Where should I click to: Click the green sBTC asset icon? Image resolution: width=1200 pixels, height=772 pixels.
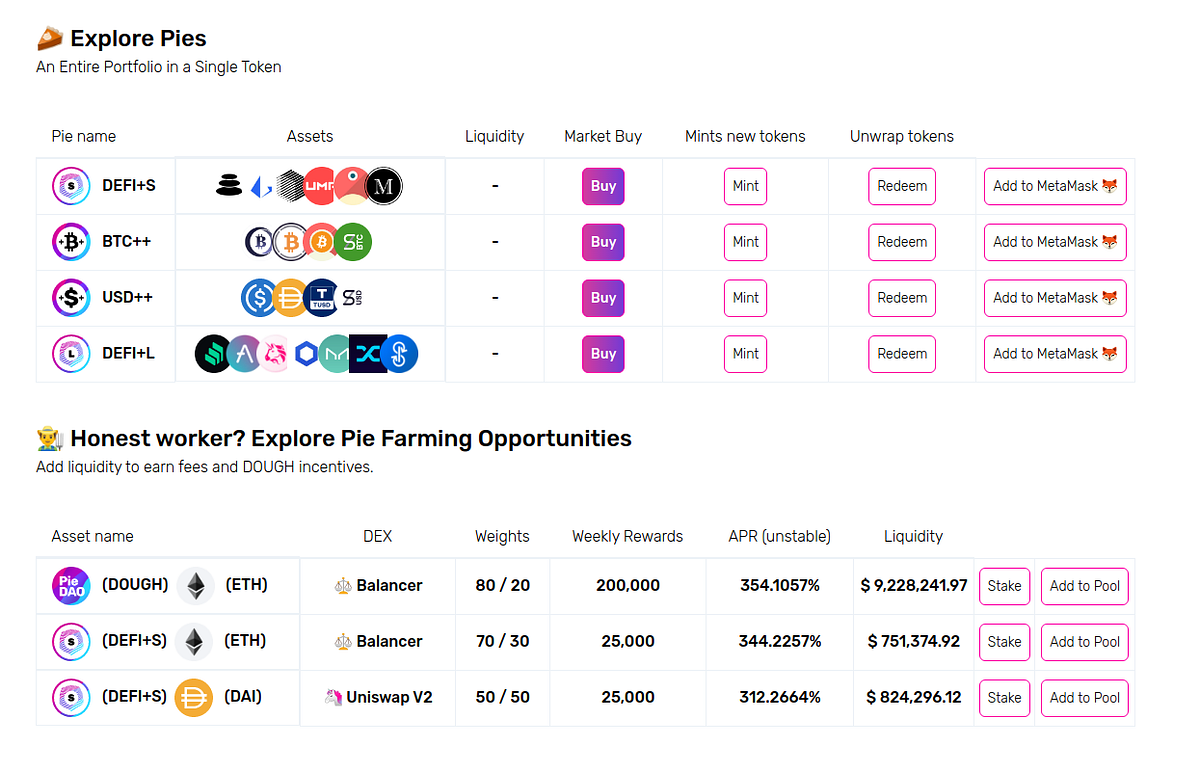353,242
